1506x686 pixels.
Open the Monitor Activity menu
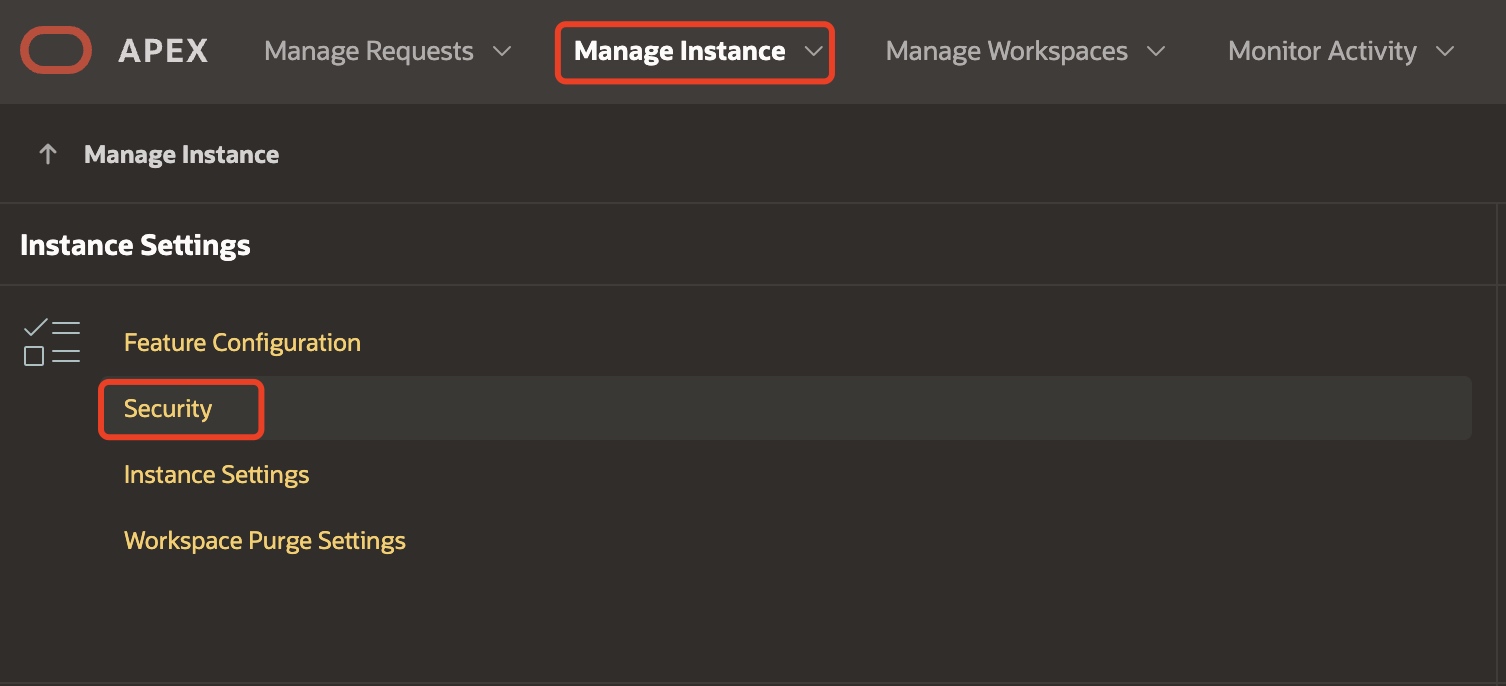pyautogui.click(x=1322, y=51)
